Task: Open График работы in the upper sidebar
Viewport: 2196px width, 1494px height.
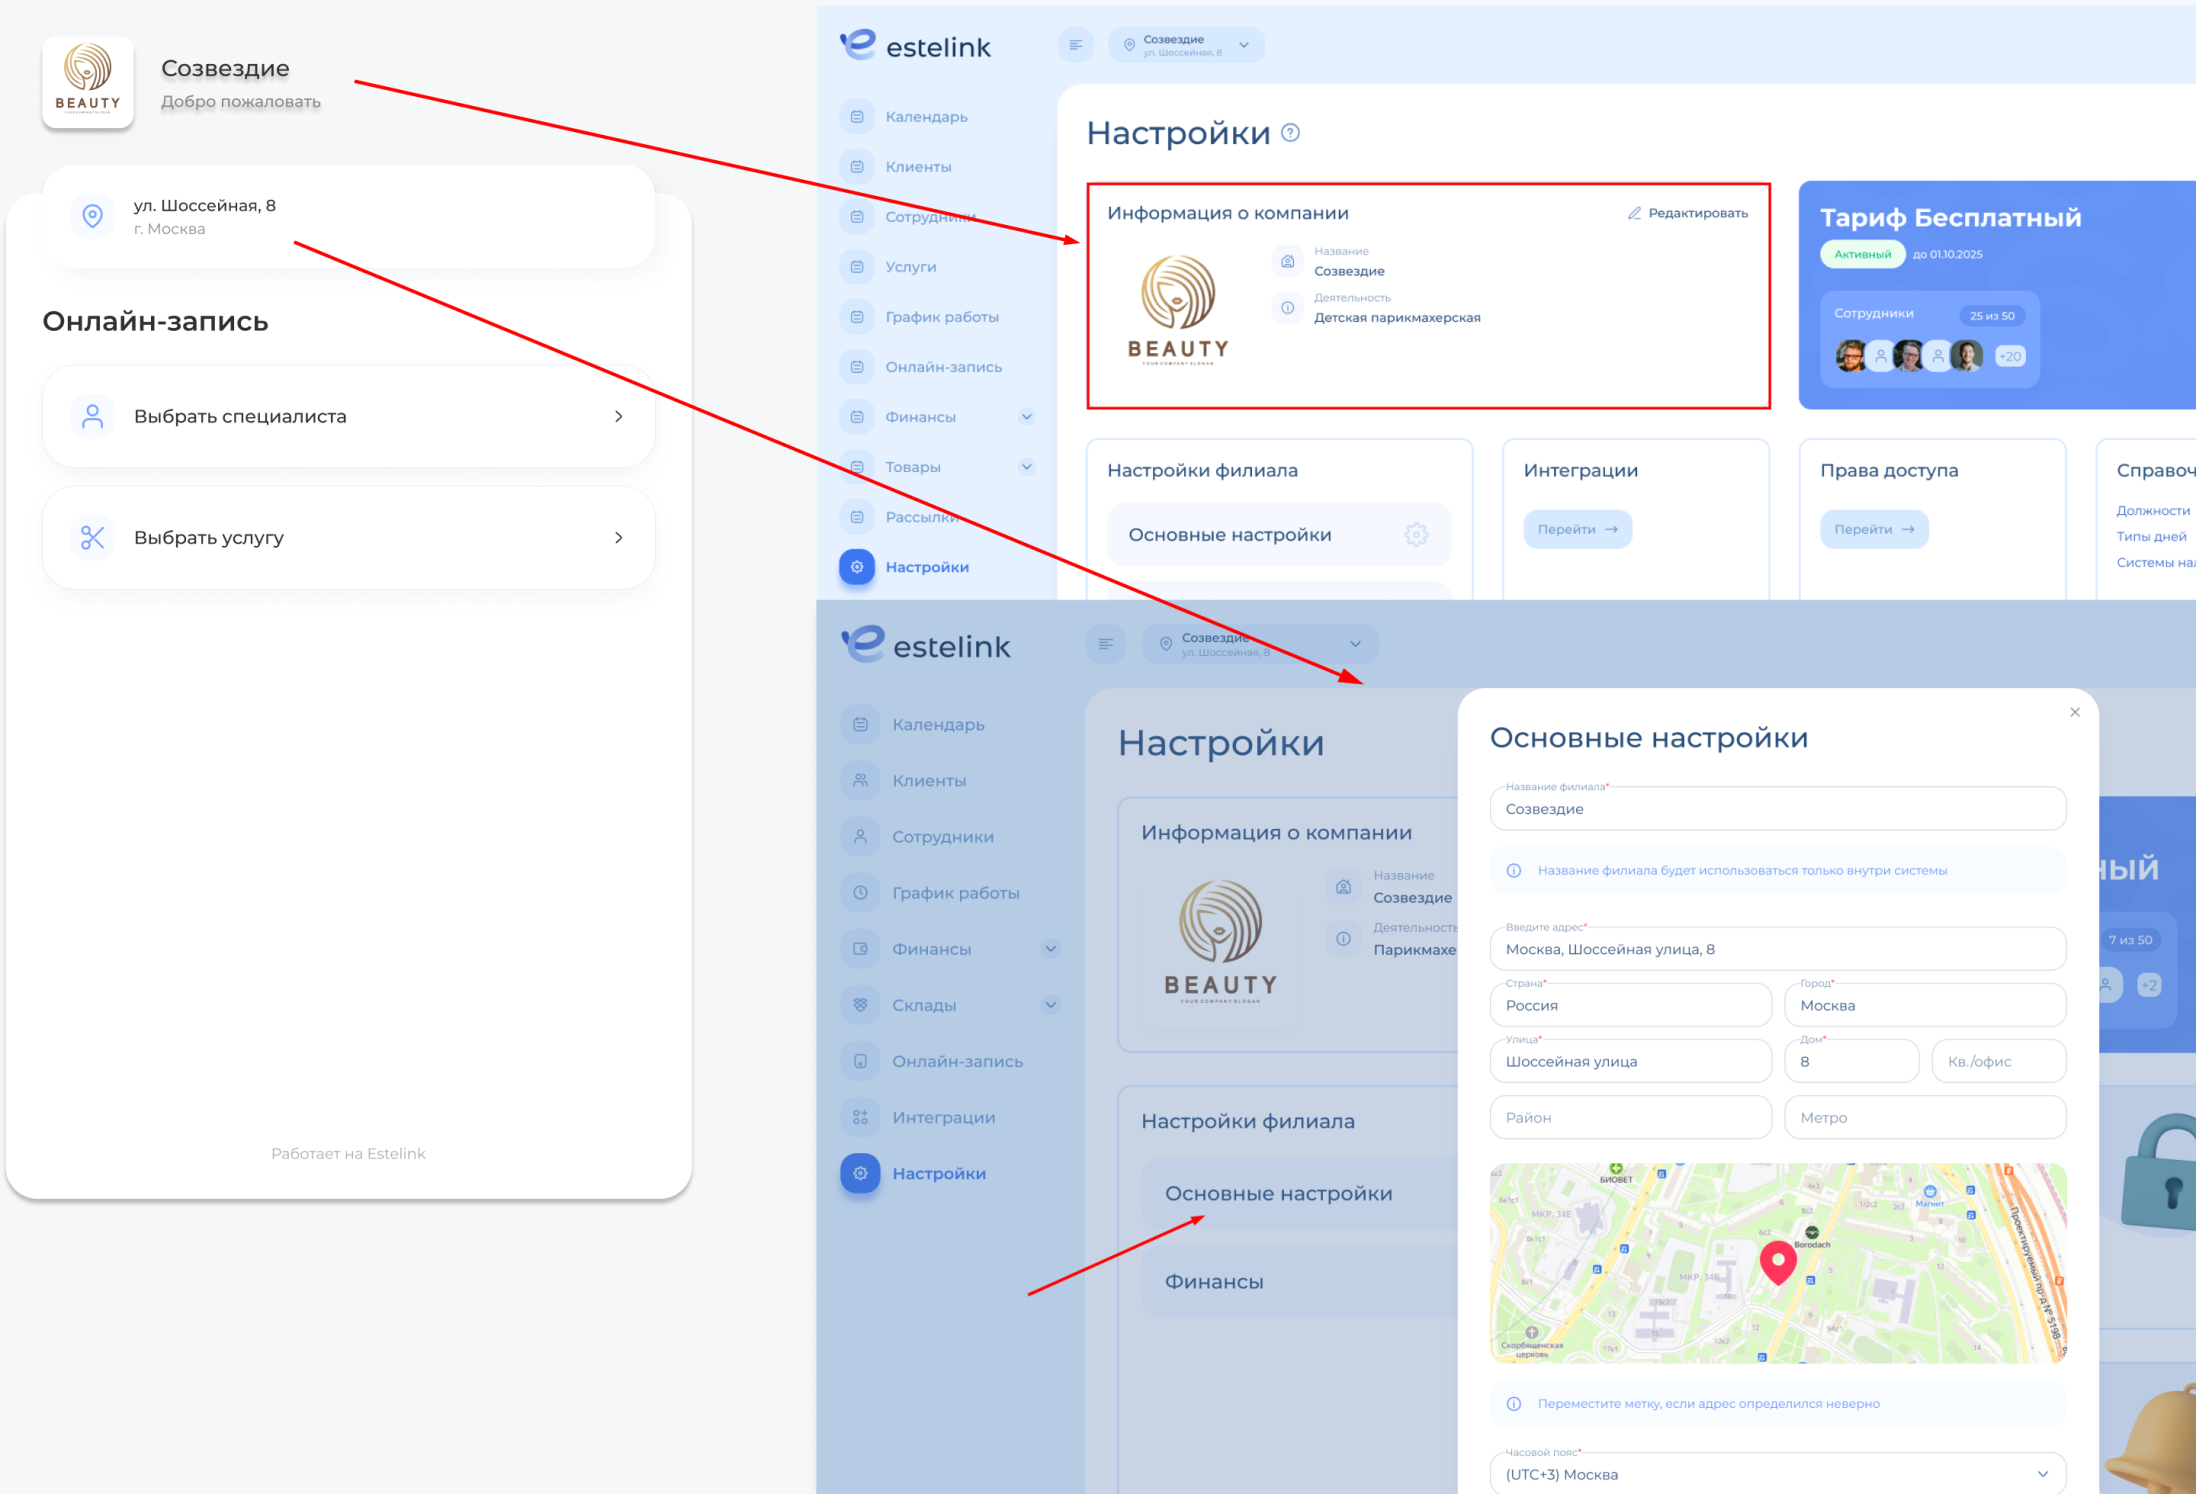Action: pos(941,317)
